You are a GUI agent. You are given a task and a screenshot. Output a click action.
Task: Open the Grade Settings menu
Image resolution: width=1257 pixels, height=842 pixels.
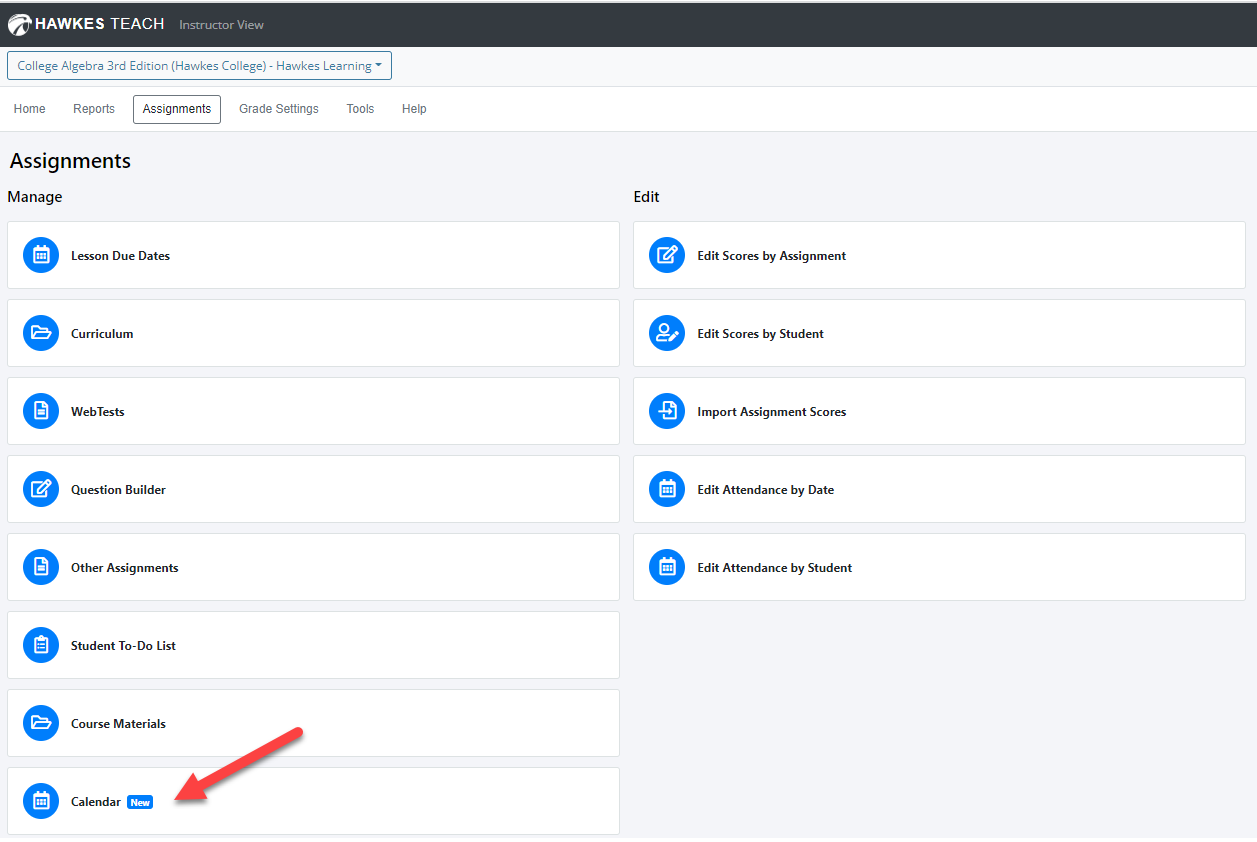278,109
